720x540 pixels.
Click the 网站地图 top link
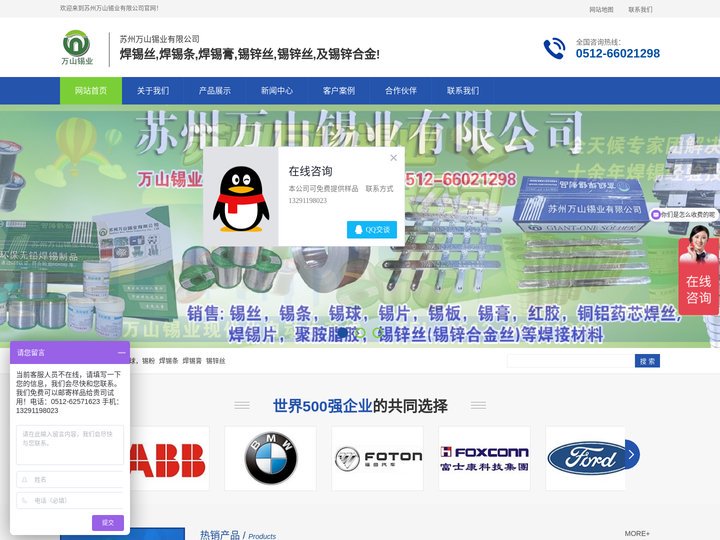602,9
